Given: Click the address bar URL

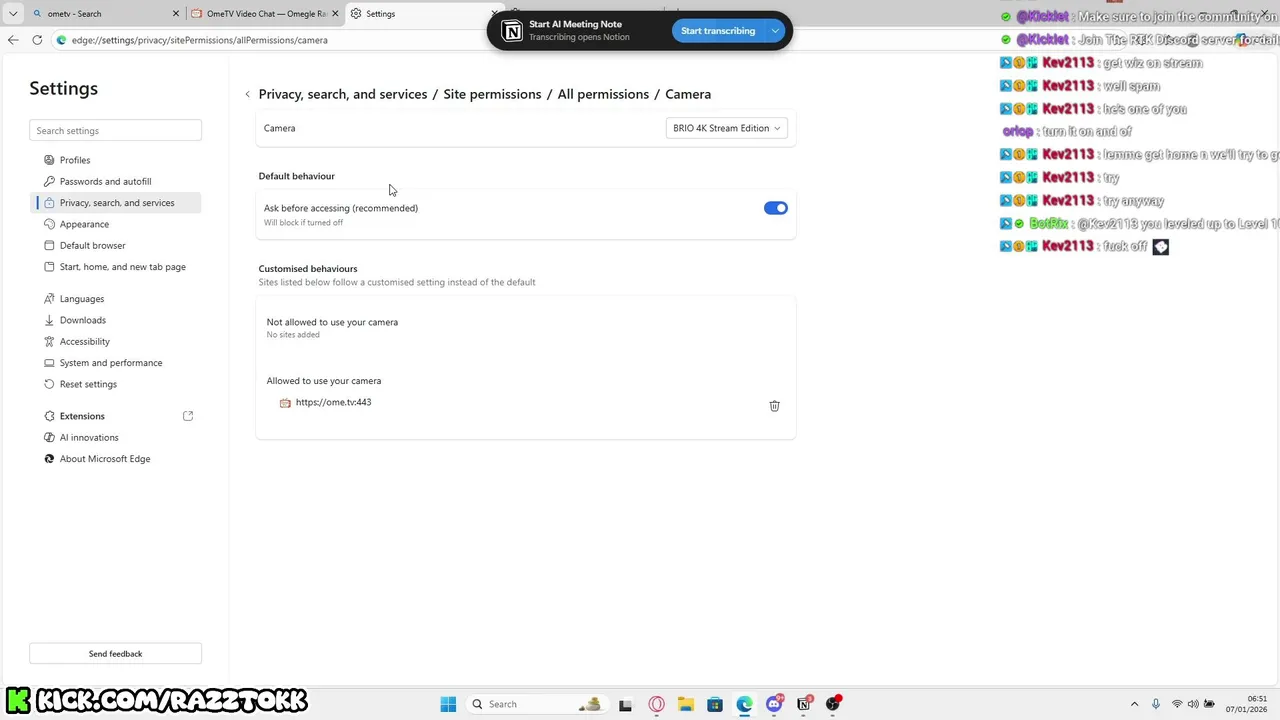Looking at the screenshot, I should pyautogui.click(x=199, y=40).
